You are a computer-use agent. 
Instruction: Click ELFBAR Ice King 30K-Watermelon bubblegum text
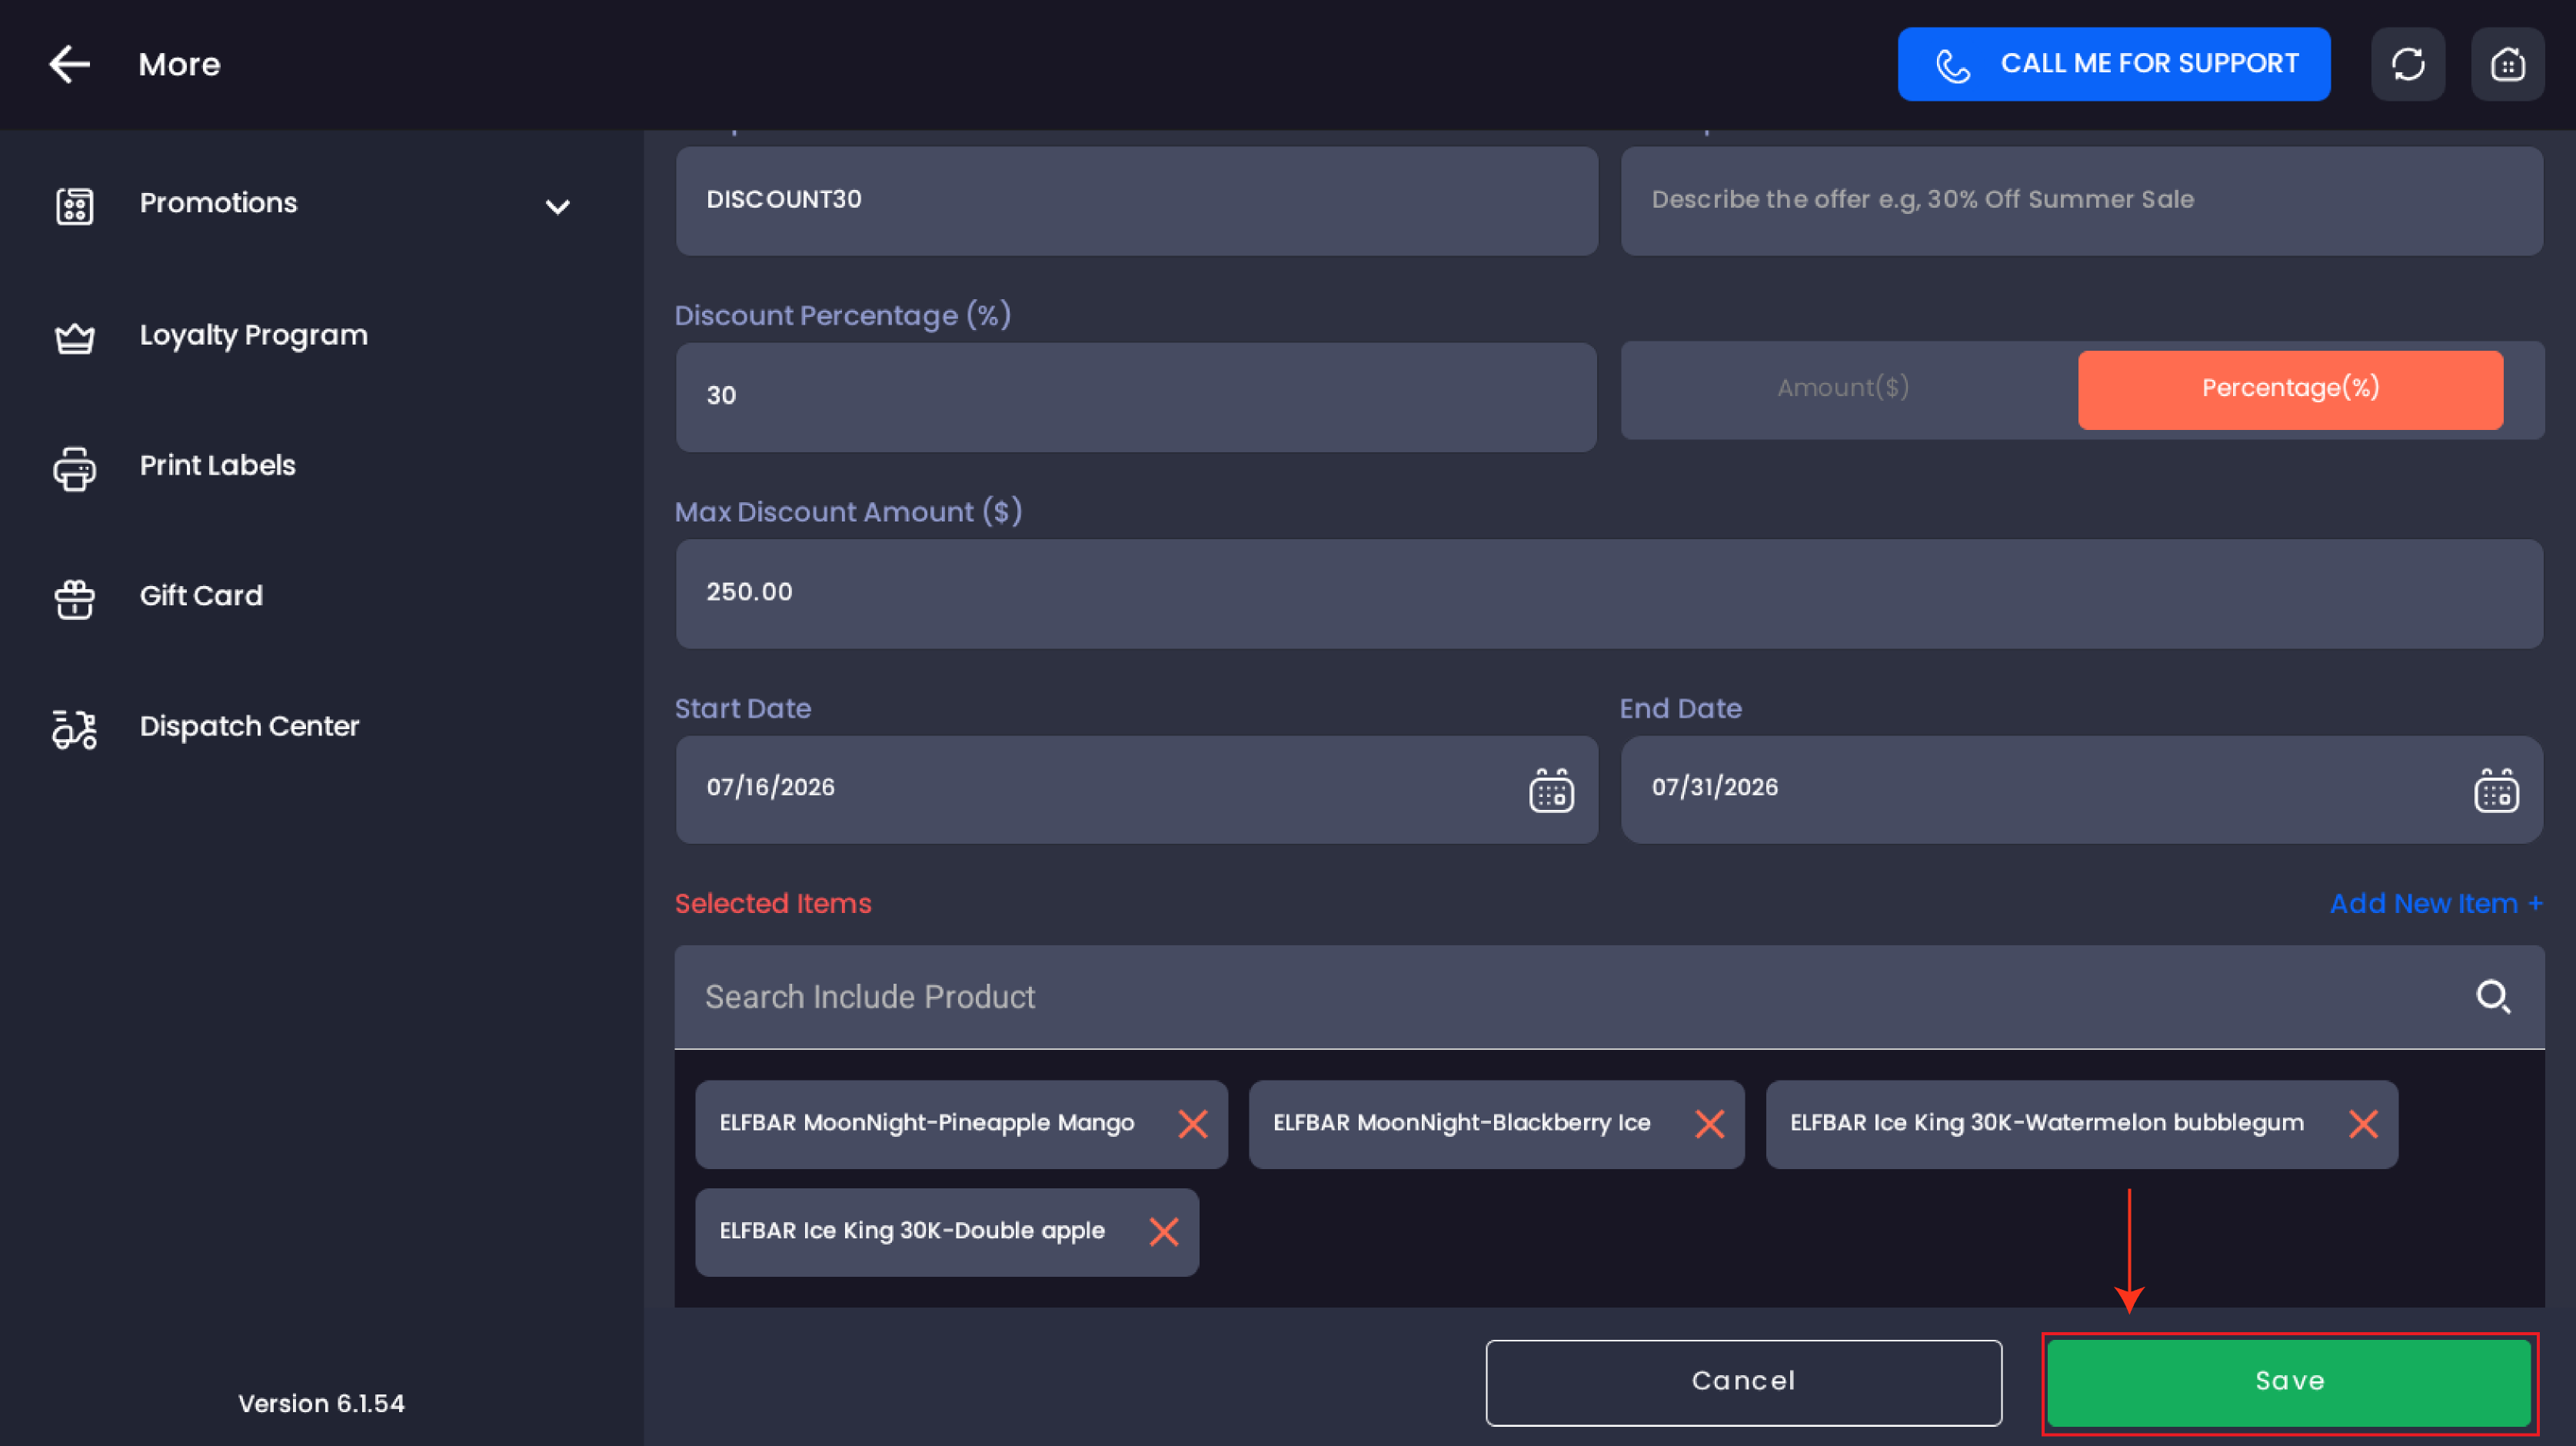[2046, 1123]
